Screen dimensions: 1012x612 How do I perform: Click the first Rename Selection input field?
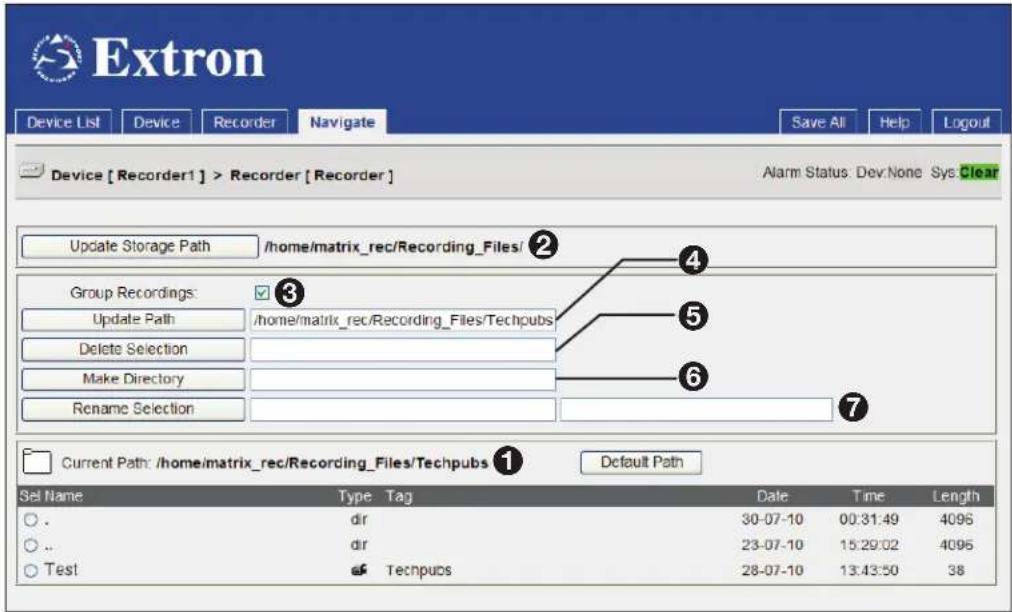pos(403,409)
